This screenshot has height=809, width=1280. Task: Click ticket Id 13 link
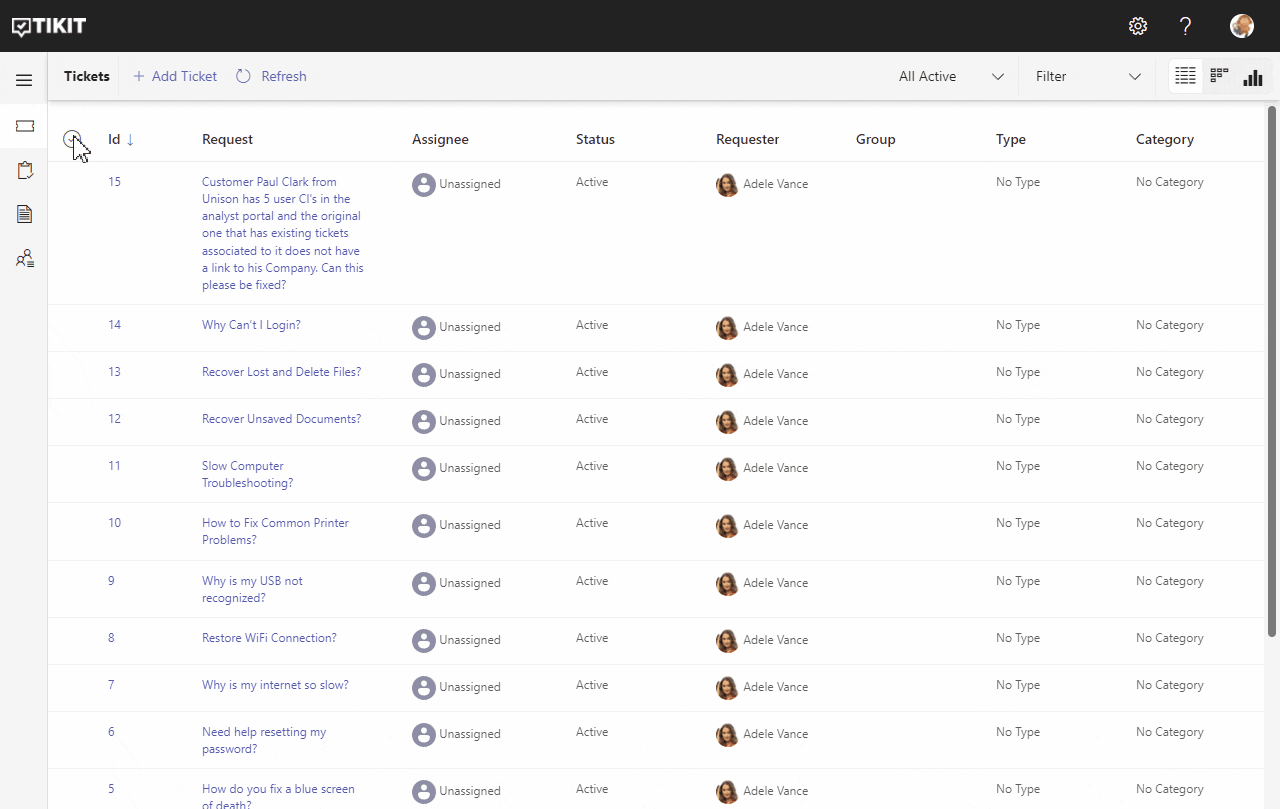click(x=114, y=372)
